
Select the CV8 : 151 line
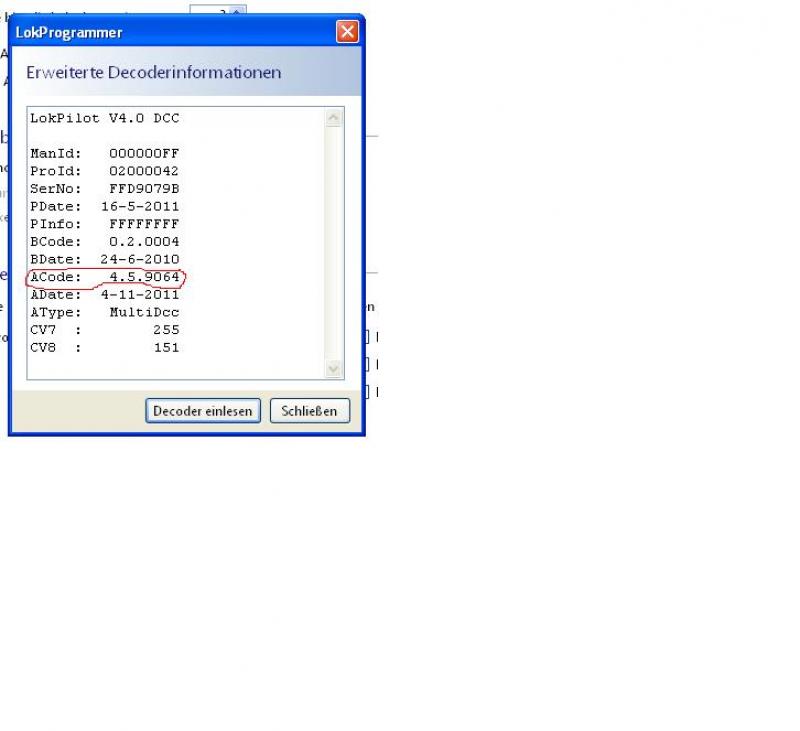[105, 348]
